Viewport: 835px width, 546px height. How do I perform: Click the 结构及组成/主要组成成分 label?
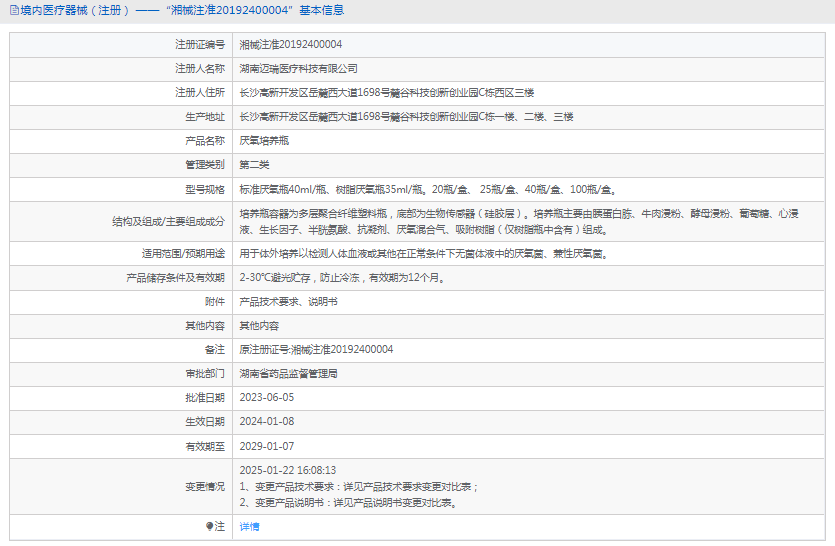click(168, 222)
